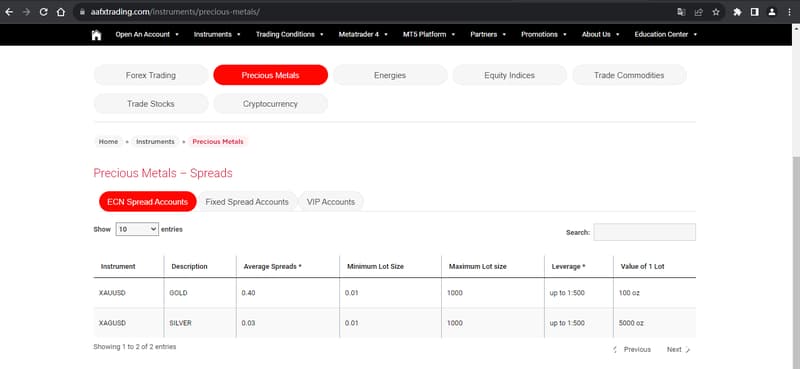Reload the page
The height and width of the screenshot is (369, 800).
[43, 12]
